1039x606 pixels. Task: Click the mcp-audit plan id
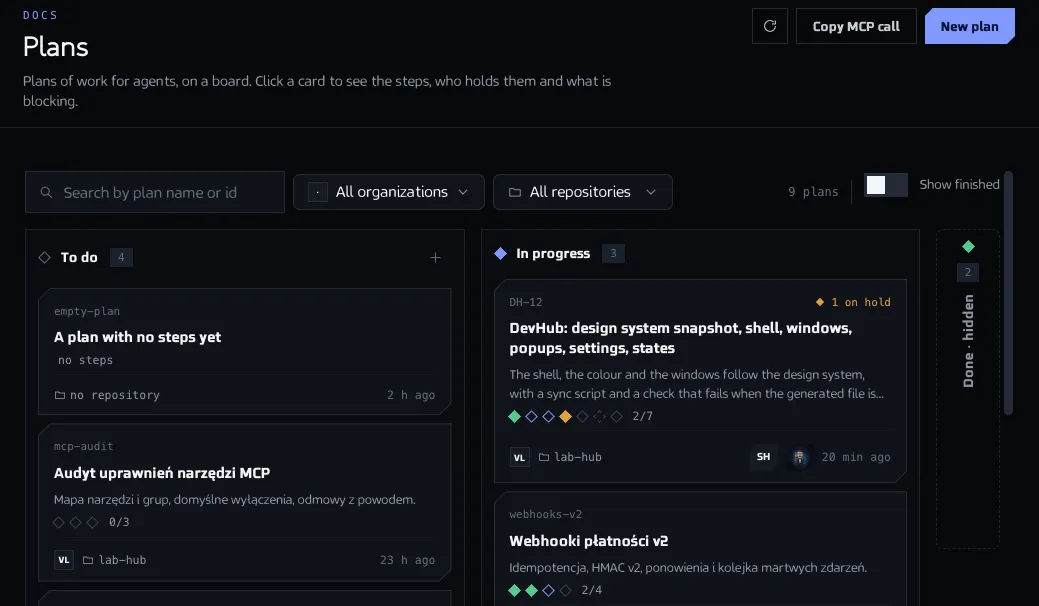tap(83, 446)
